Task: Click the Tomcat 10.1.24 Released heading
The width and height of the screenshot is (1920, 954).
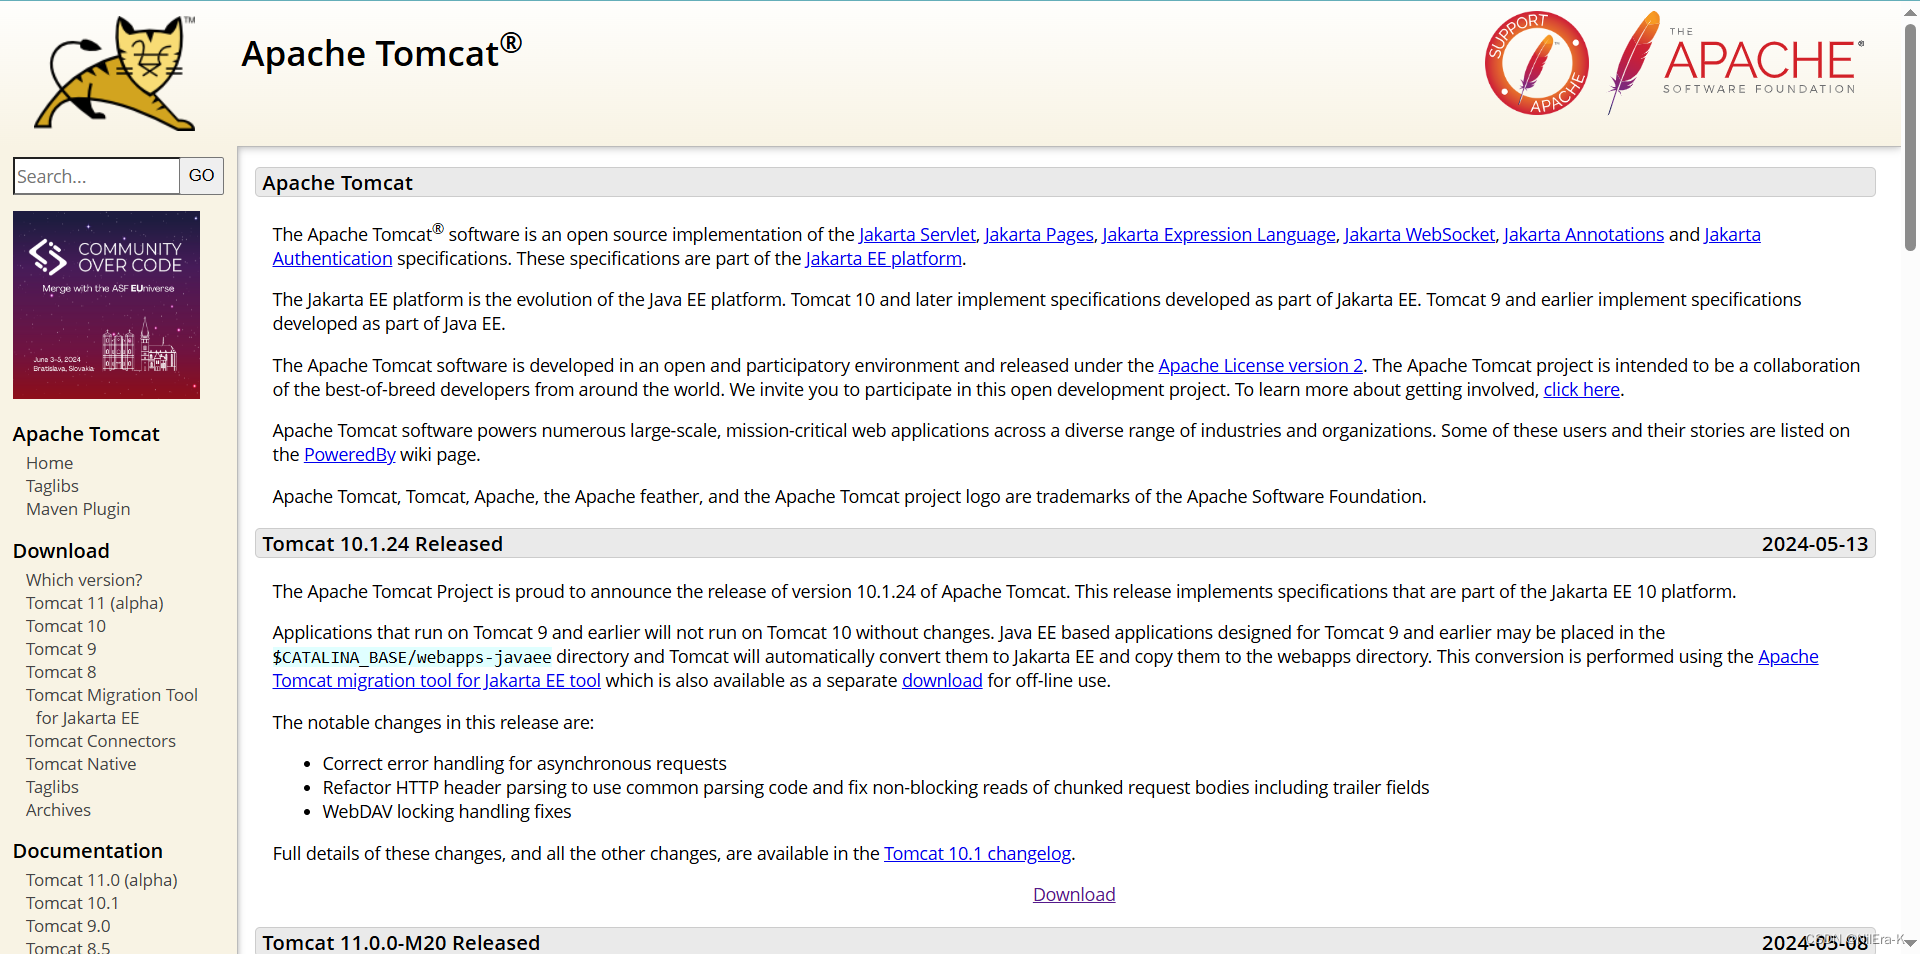Action: click(383, 544)
